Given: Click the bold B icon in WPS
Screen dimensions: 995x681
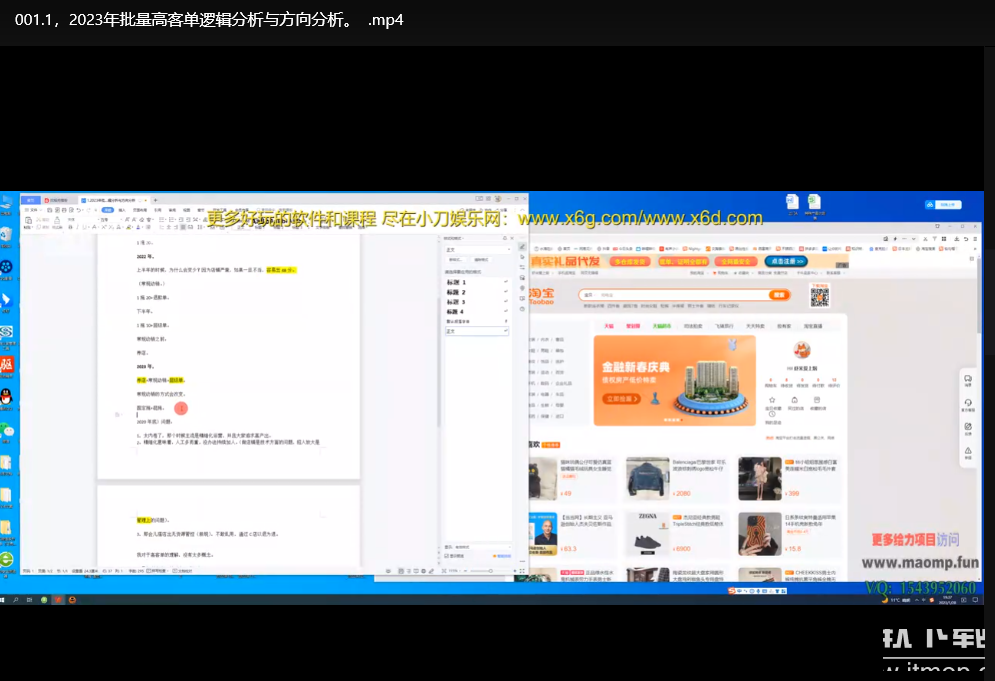Looking at the screenshot, I should [x=70, y=227].
